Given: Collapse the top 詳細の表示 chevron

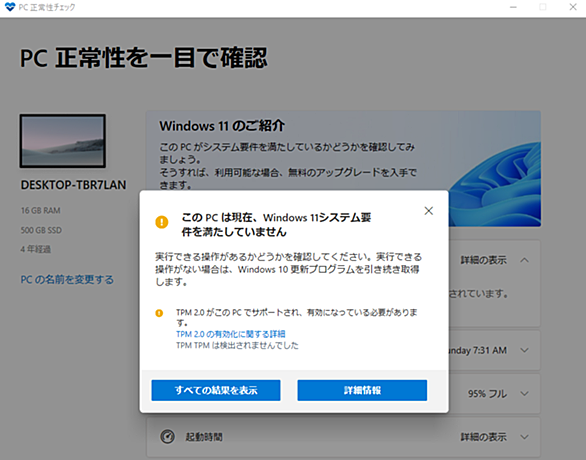Looking at the screenshot, I should click(x=525, y=260).
